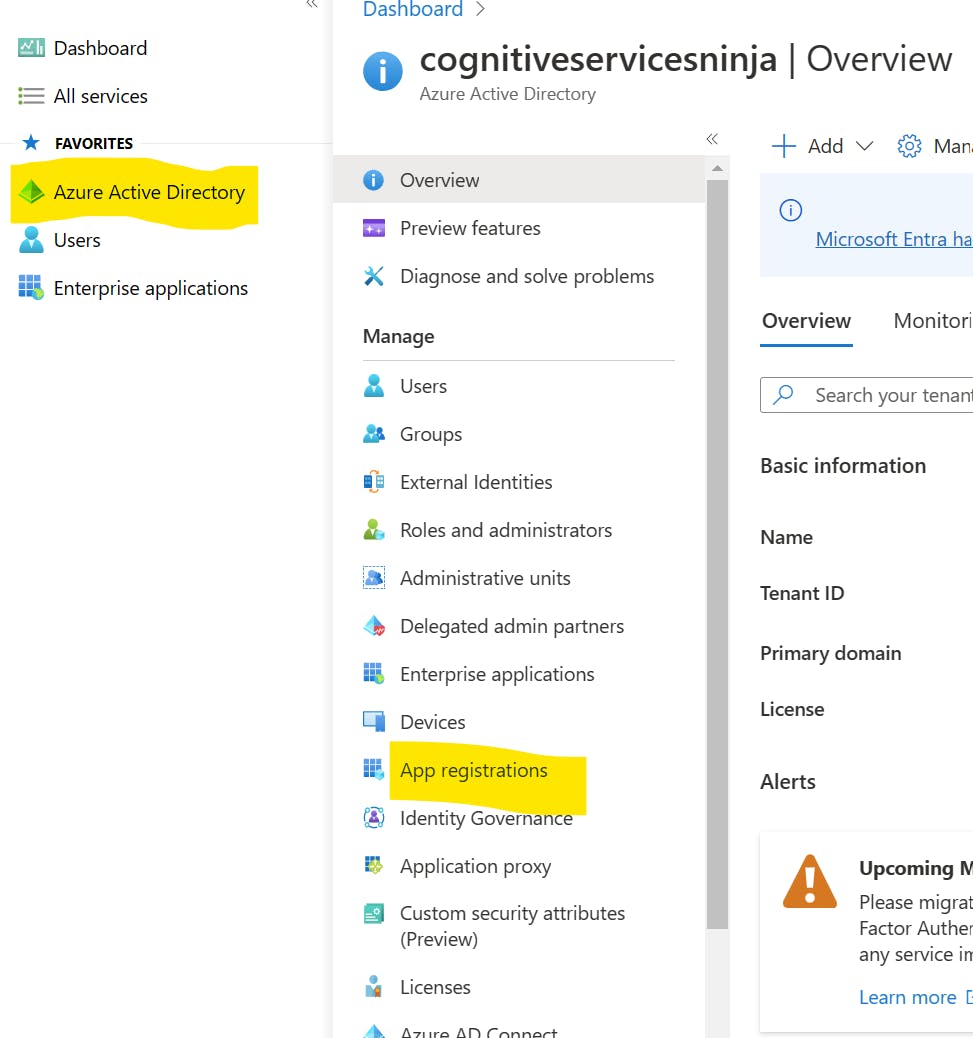973x1038 pixels.
Task: Collapse the left portal sidebar chevron
Action: tap(311, 4)
